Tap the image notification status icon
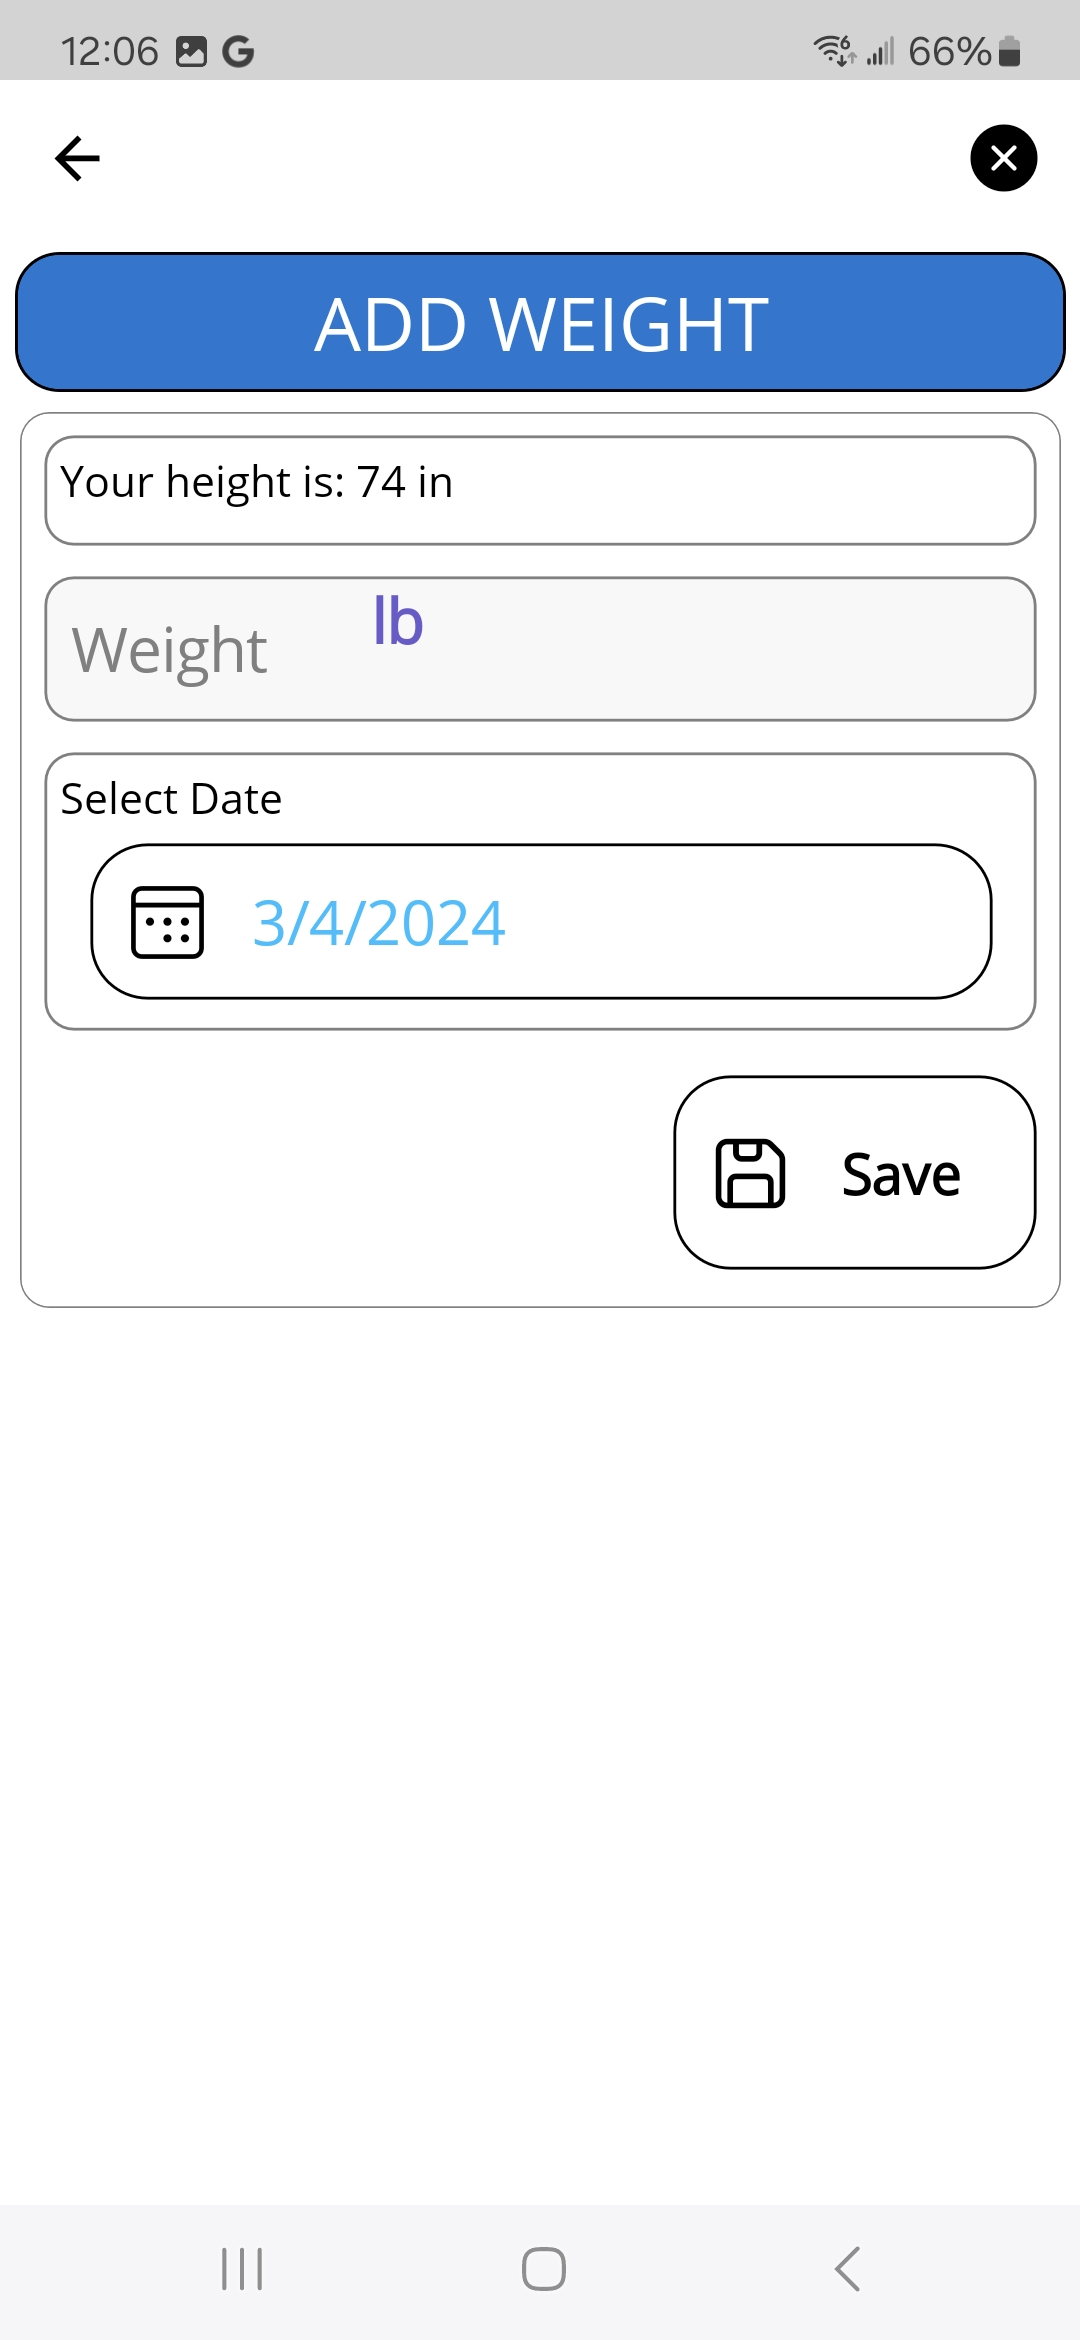 coord(191,51)
